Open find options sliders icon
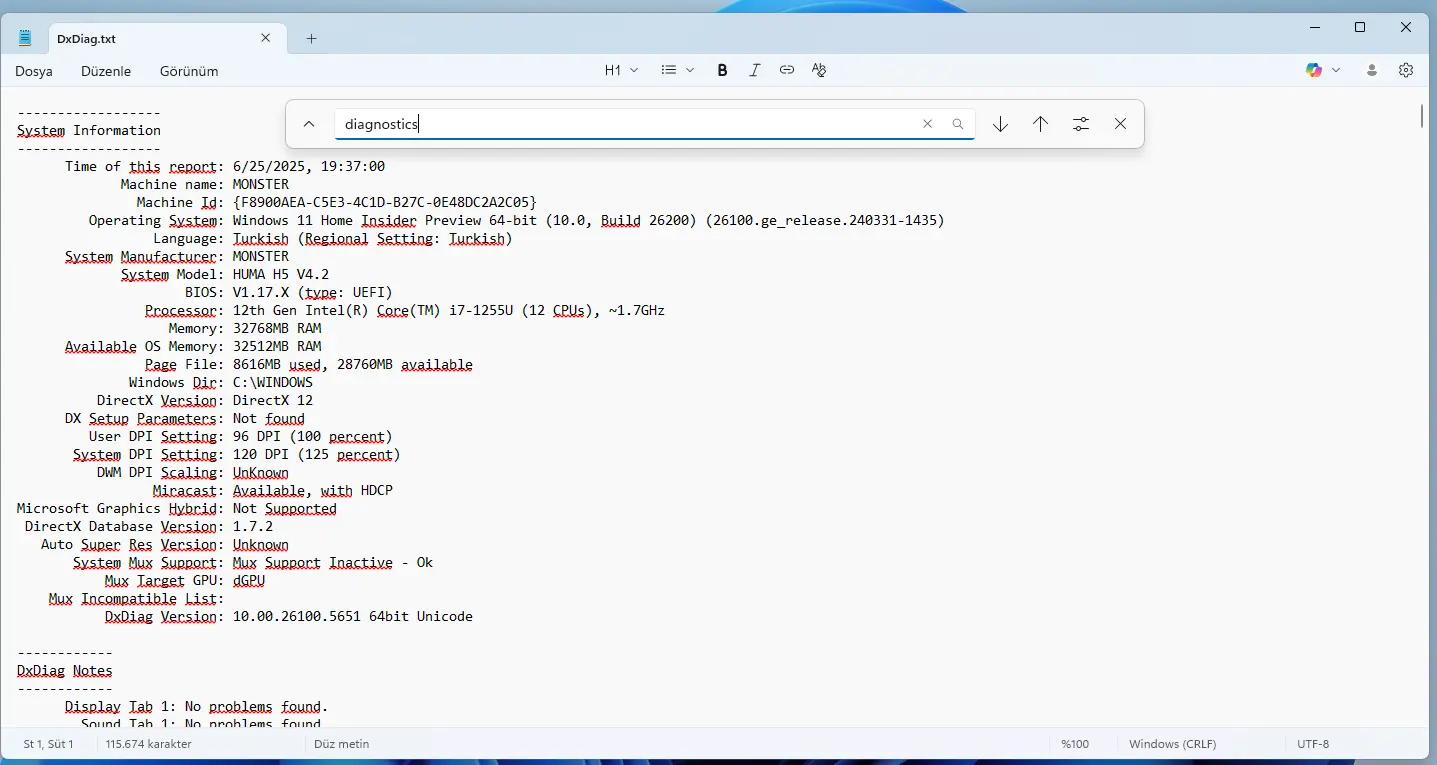The height and width of the screenshot is (765, 1437). [1080, 124]
